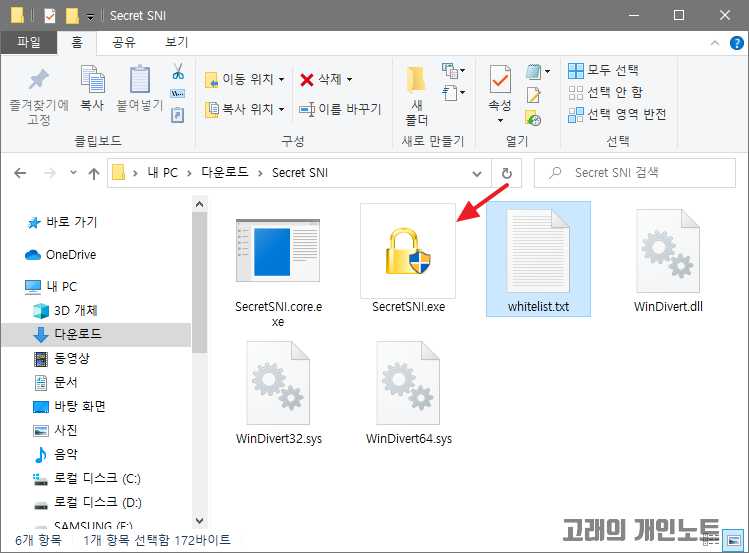Select WinDivert.dll file

(x=668, y=260)
